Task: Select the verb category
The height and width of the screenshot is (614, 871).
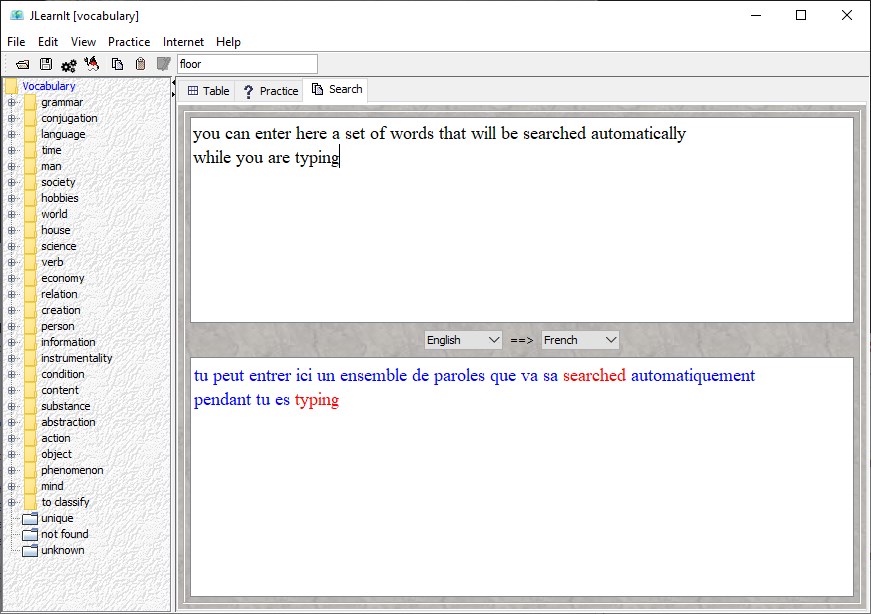Action: [x=52, y=262]
